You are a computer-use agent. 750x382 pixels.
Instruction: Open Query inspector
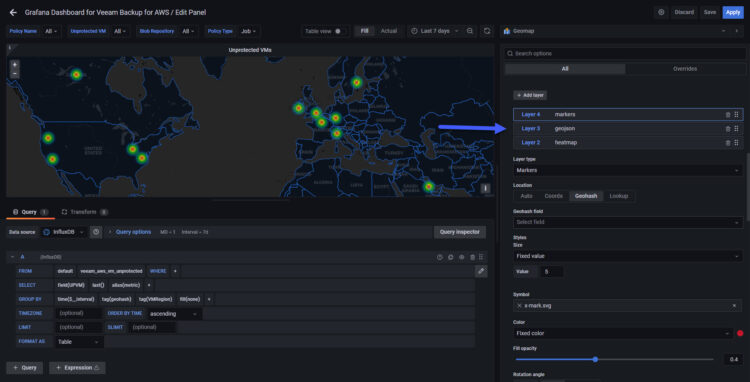460,232
